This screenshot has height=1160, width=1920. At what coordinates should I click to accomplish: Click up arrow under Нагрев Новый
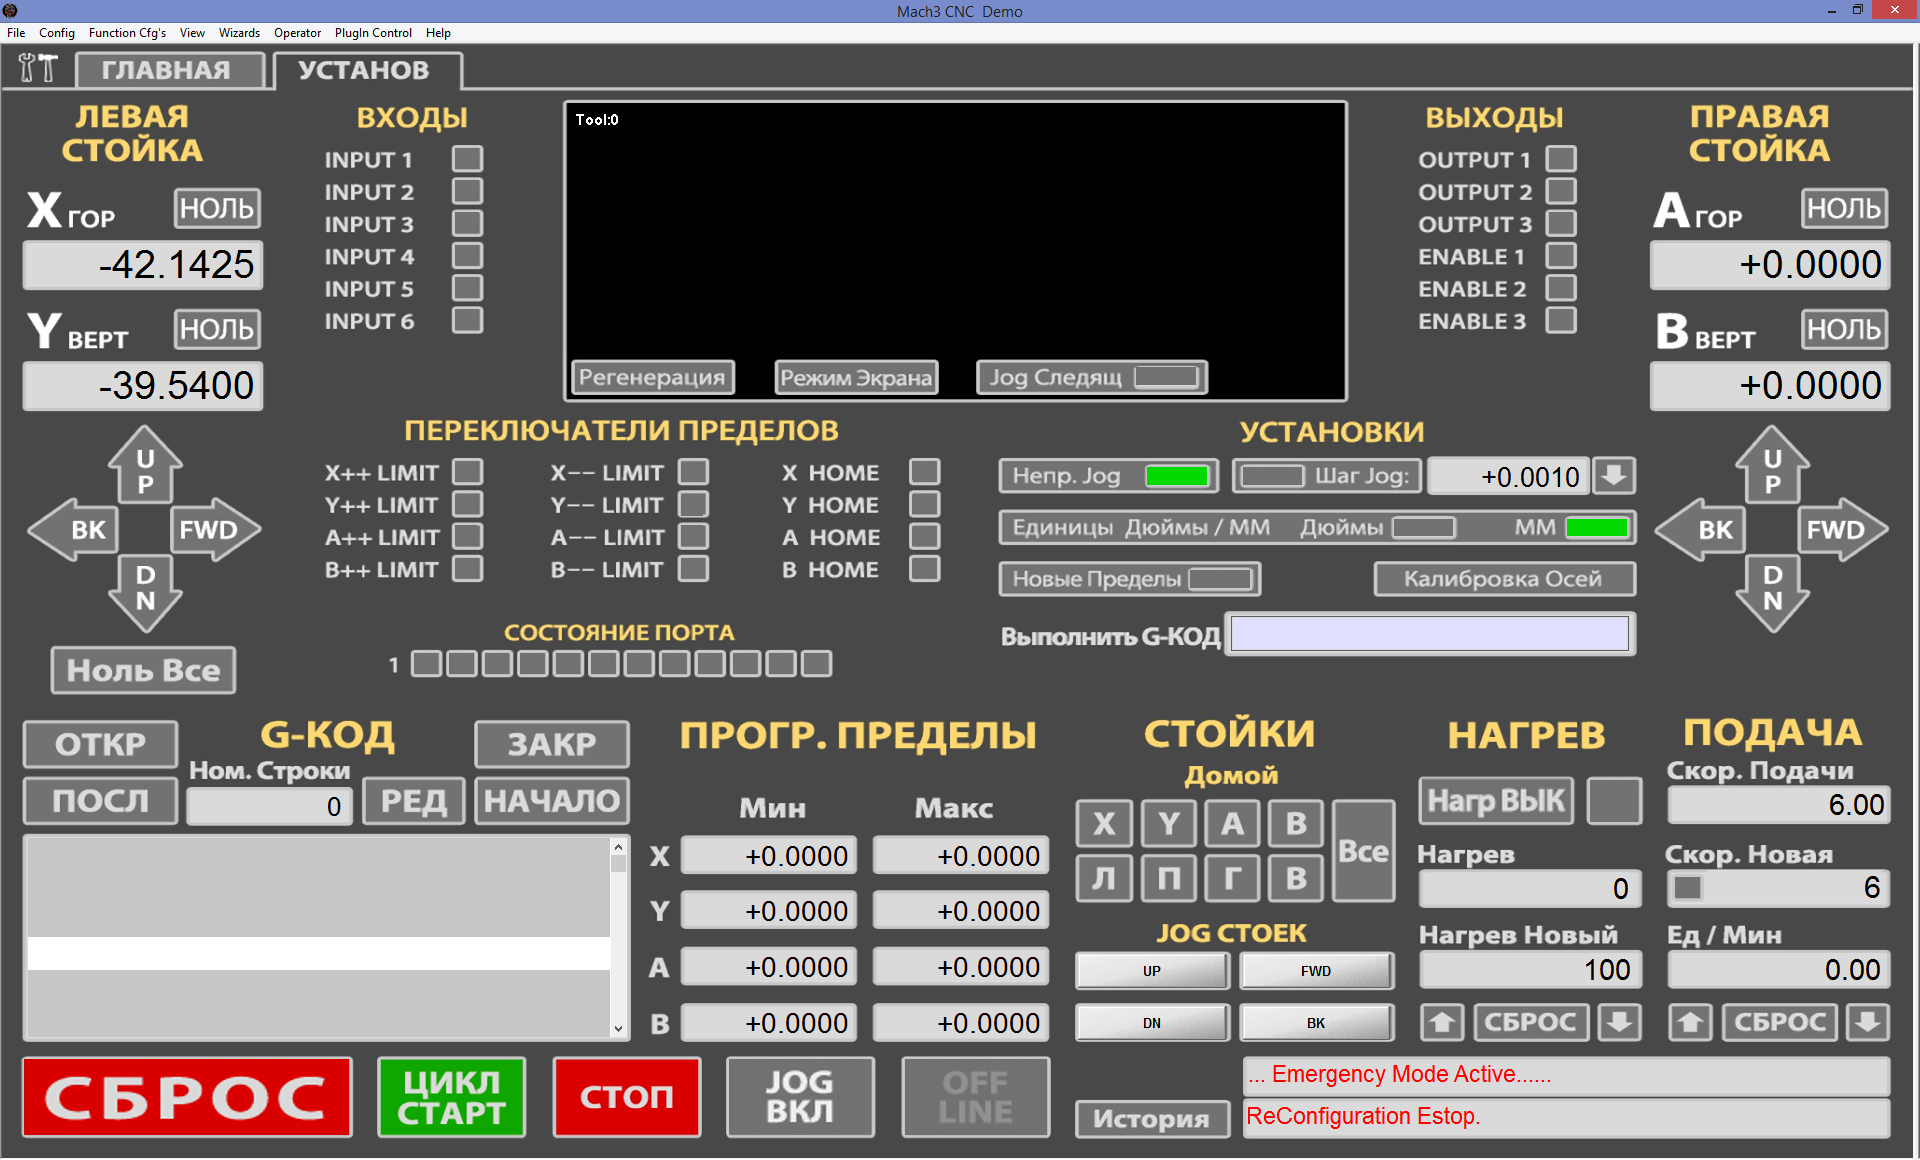pos(1441,1022)
